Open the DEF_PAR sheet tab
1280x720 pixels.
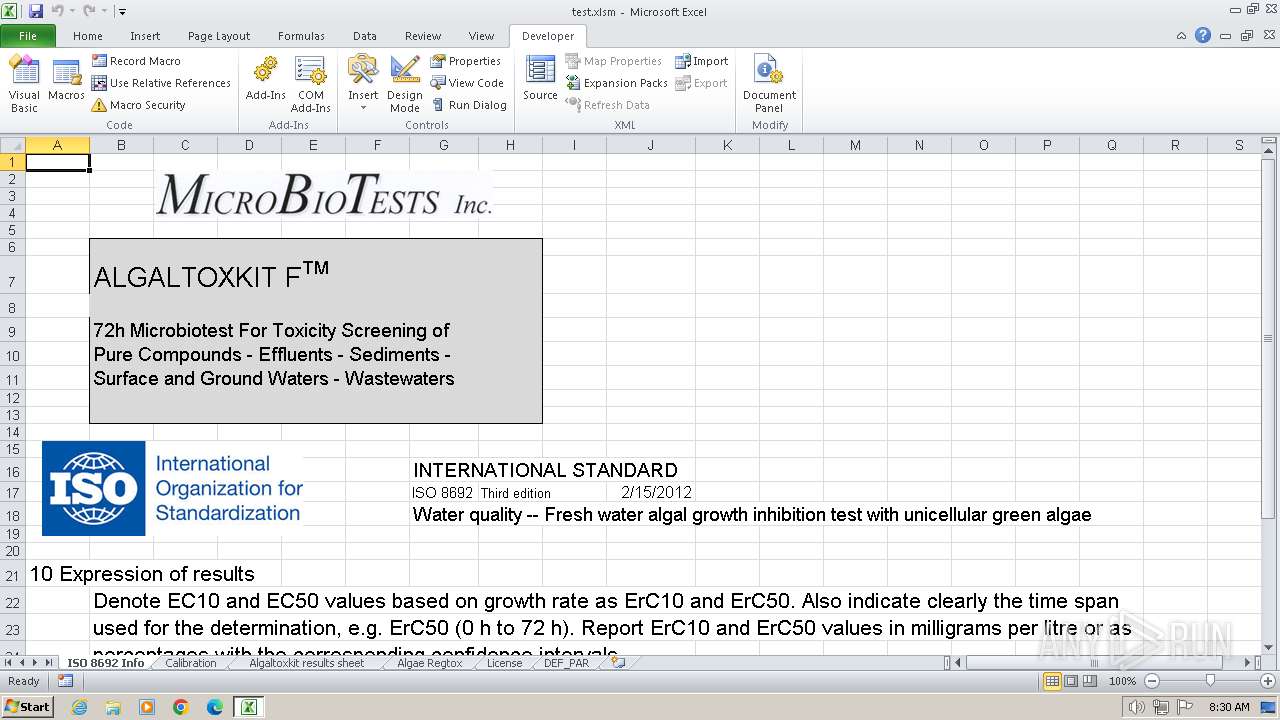(x=567, y=663)
